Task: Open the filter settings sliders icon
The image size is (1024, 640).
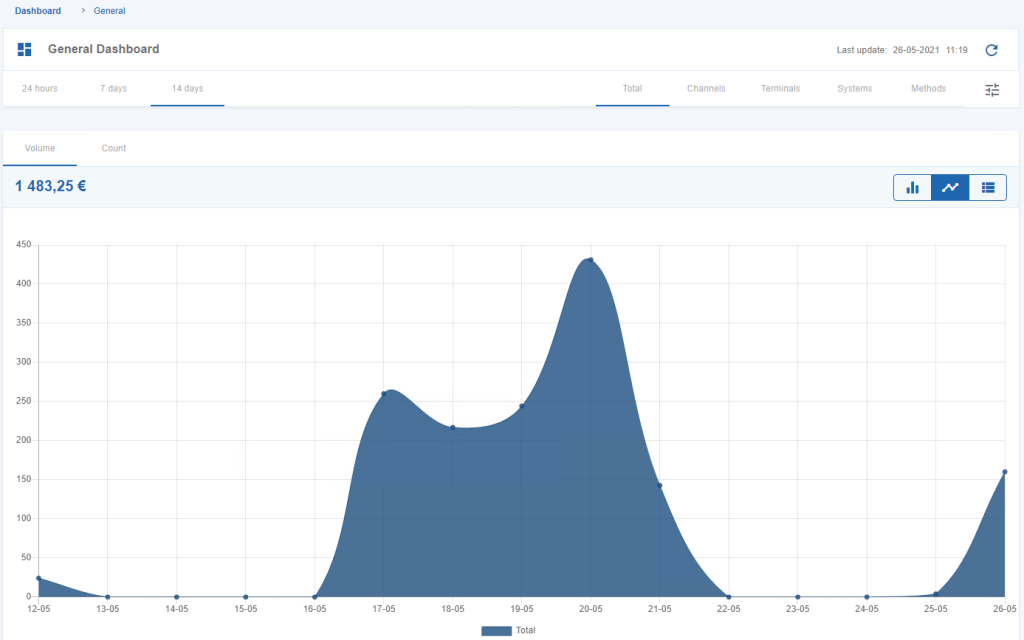Action: pyautogui.click(x=992, y=90)
